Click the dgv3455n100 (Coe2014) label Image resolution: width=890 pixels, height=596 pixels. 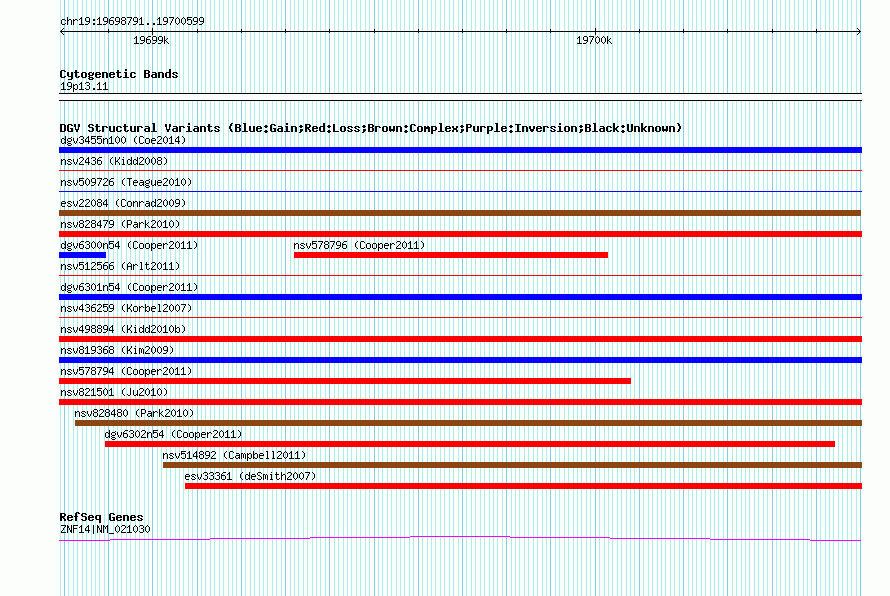click(123, 140)
